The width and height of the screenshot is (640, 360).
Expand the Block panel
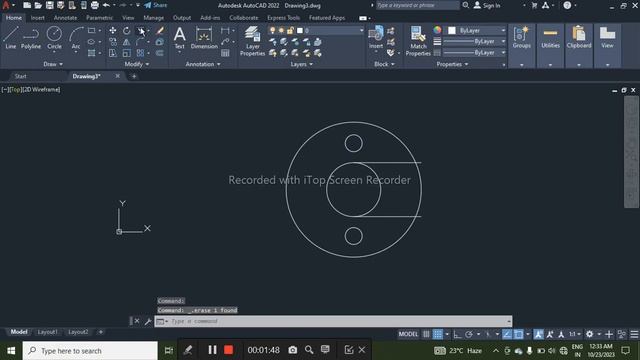(x=384, y=64)
